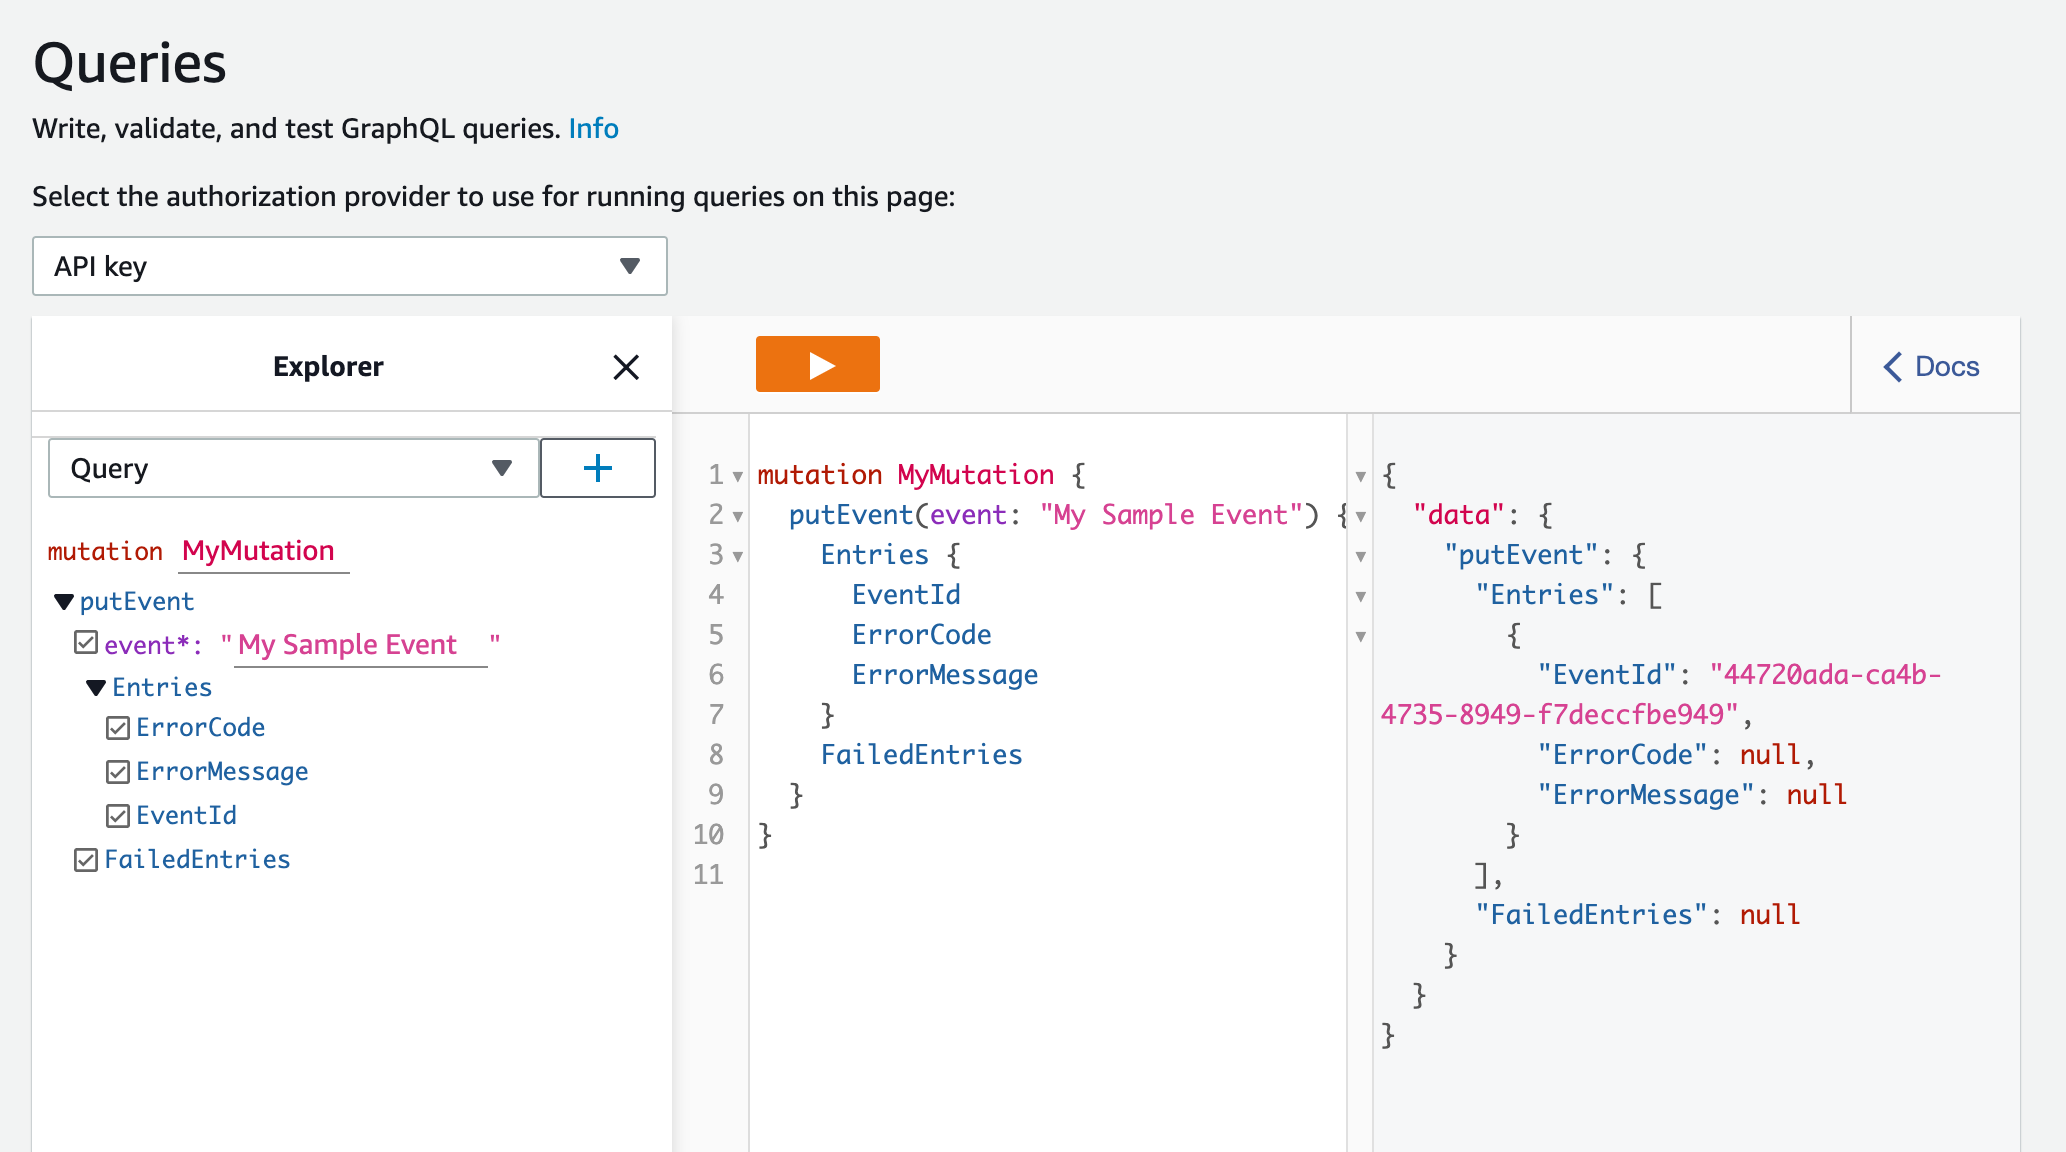Fold the array item brace under "Entries"
Viewport: 2066px width, 1152px height.
1360,636
